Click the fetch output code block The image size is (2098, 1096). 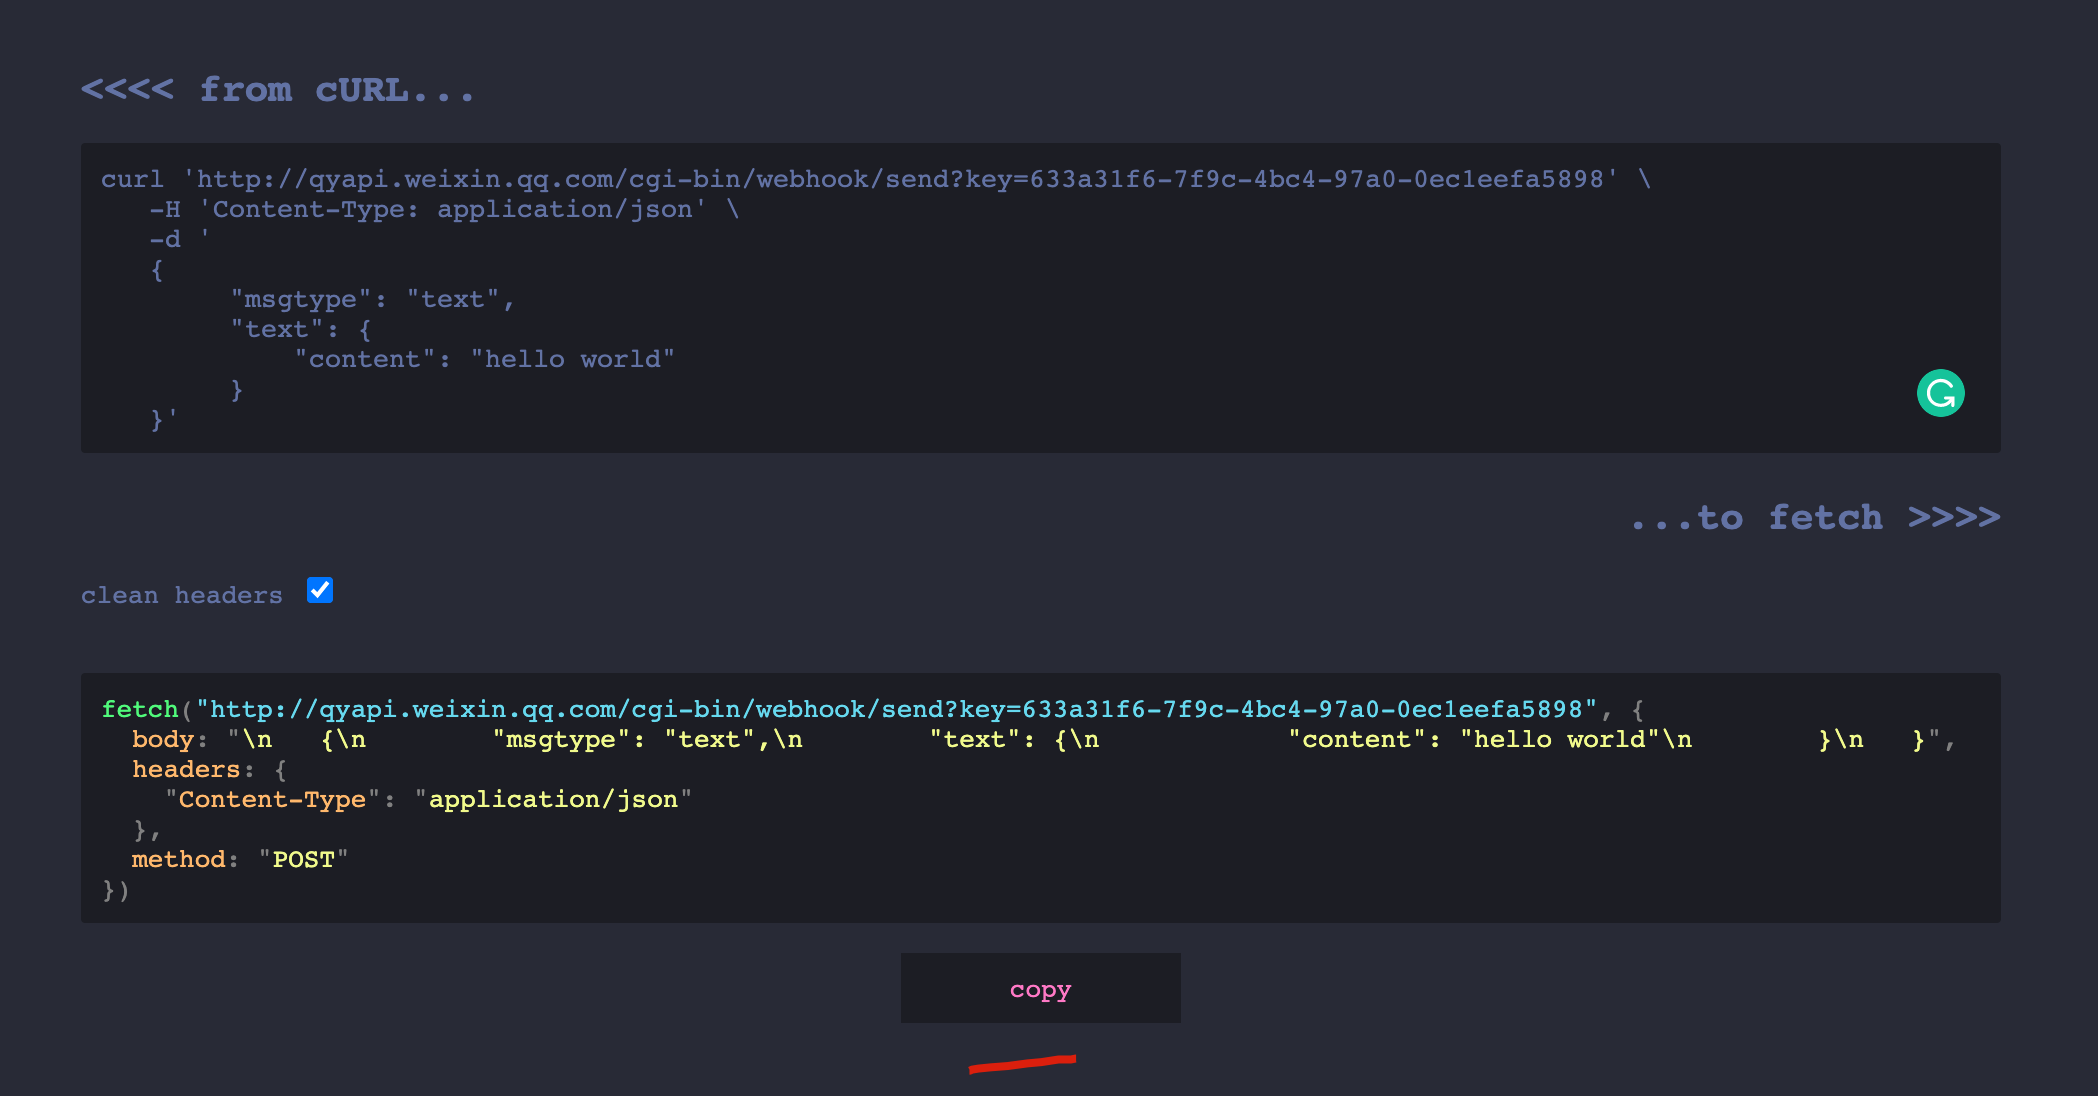click(x=1040, y=798)
